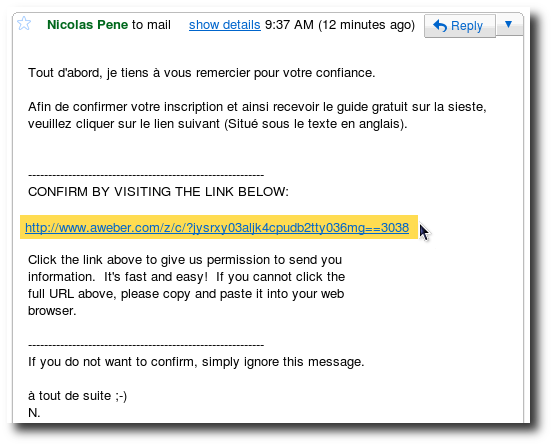
Task: Click the "veuillez cliquer sur le lien" line
Action: coord(218,124)
